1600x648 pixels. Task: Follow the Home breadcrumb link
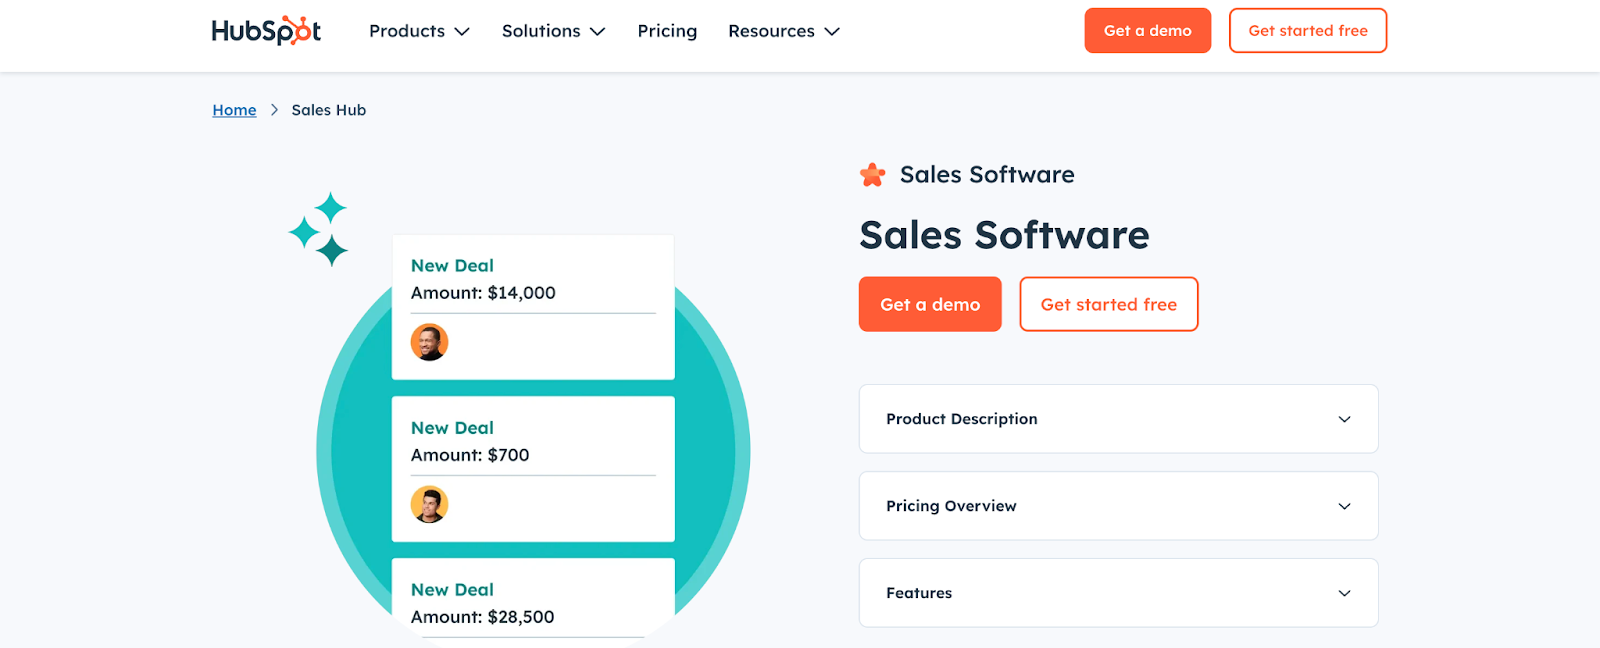click(x=234, y=110)
